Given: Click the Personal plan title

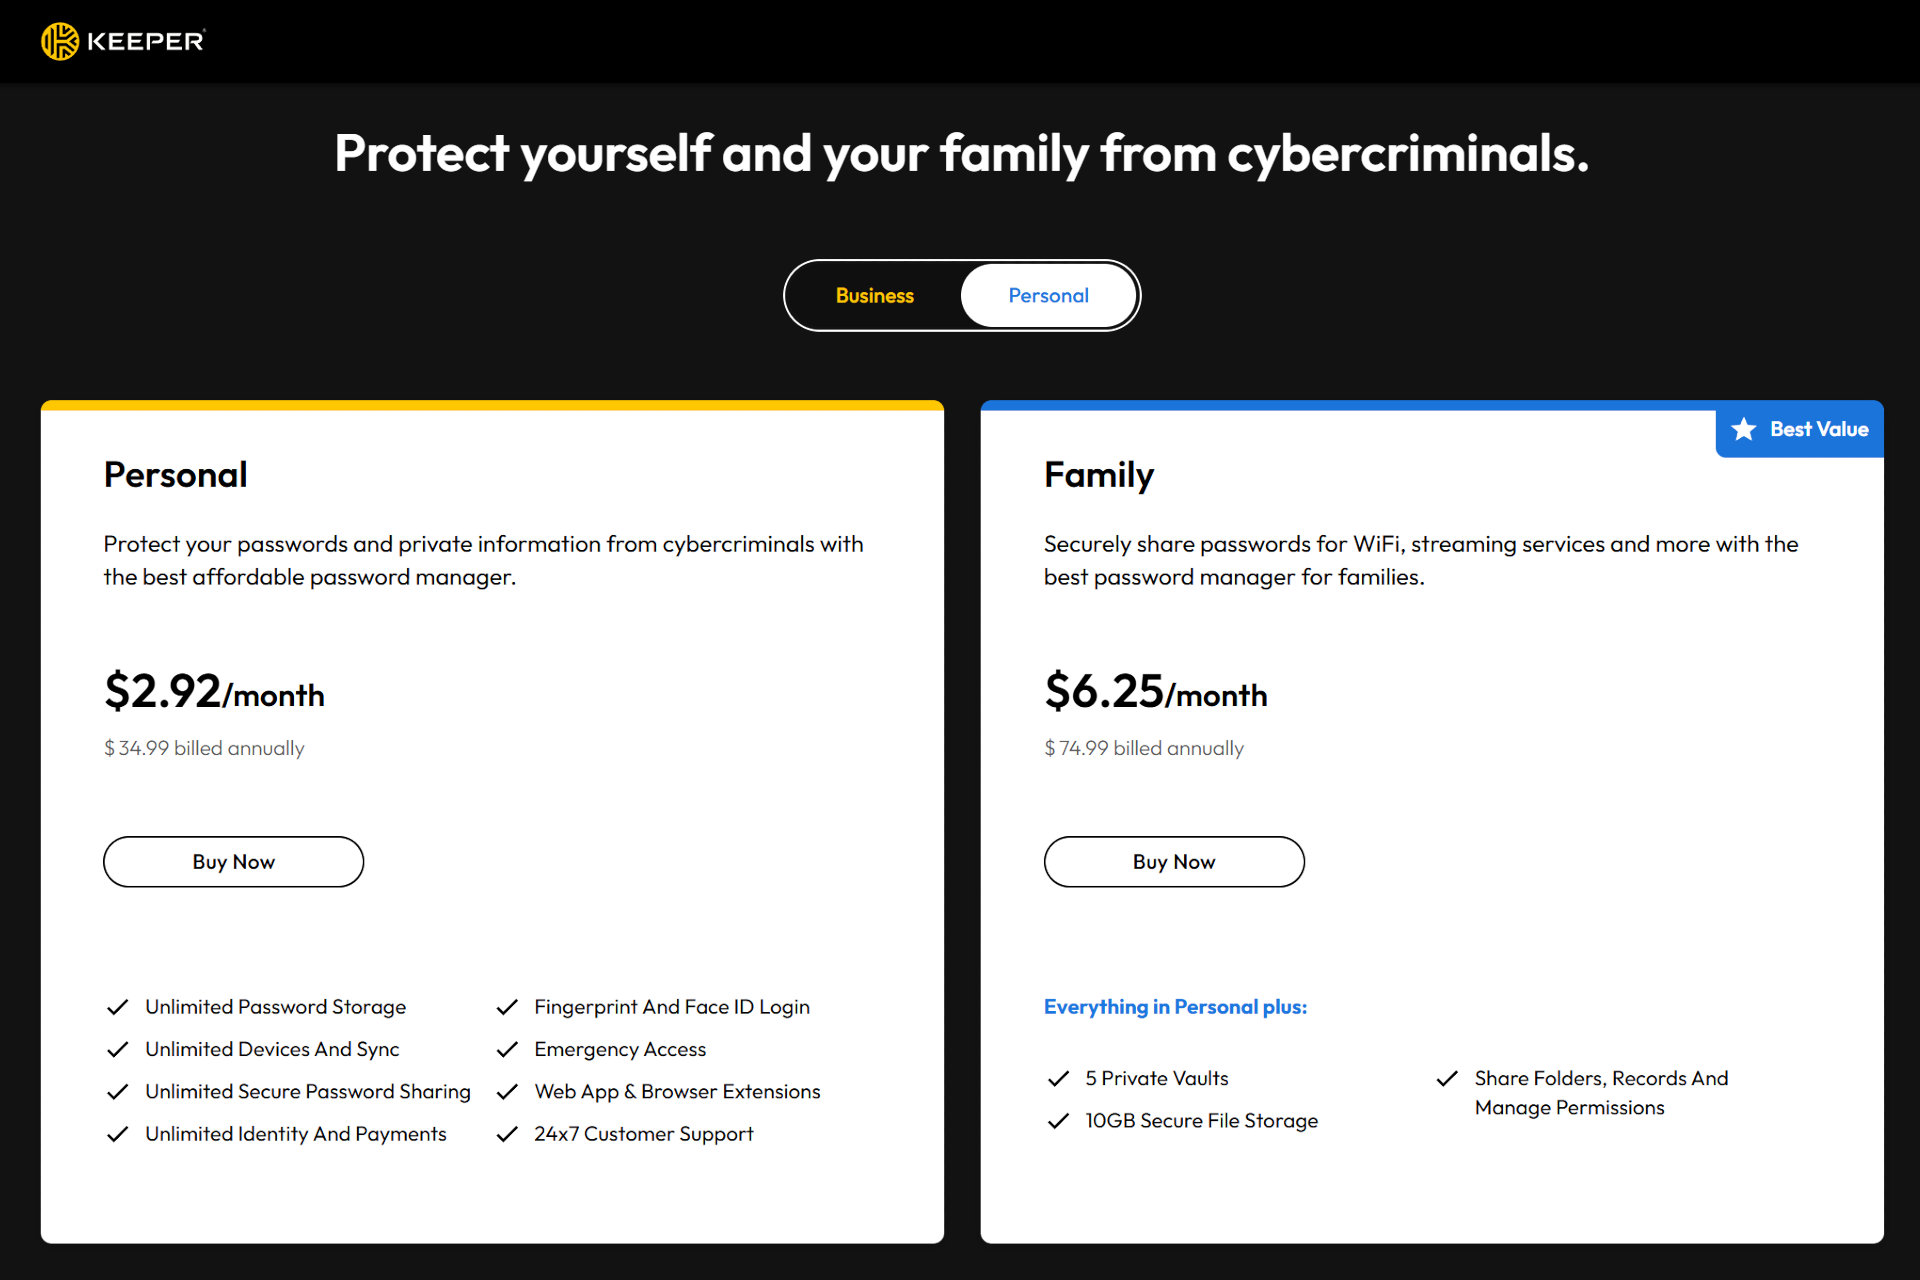Looking at the screenshot, I should click(x=176, y=475).
